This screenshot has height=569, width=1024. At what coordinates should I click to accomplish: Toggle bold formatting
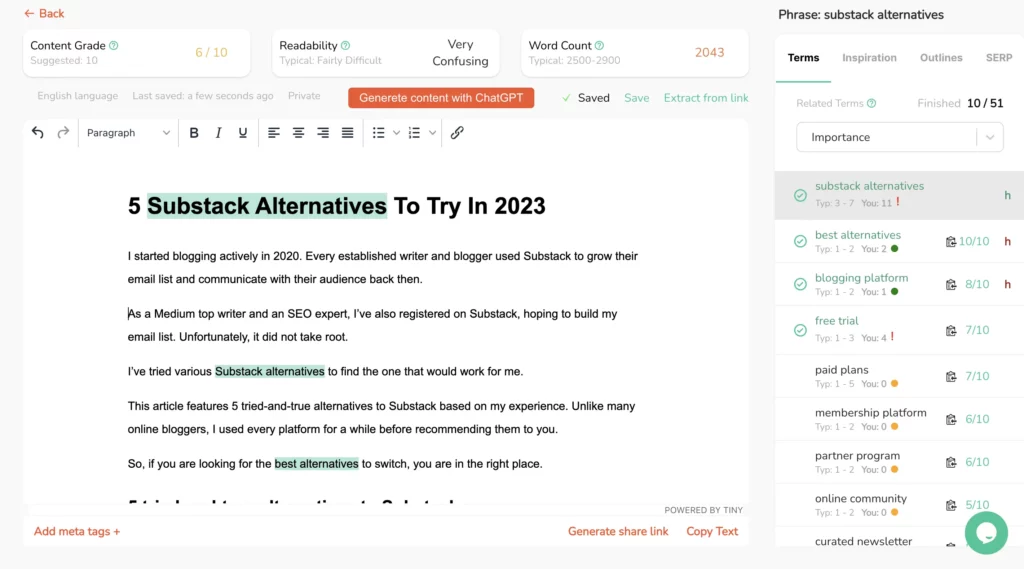click(x=194, y=133)
